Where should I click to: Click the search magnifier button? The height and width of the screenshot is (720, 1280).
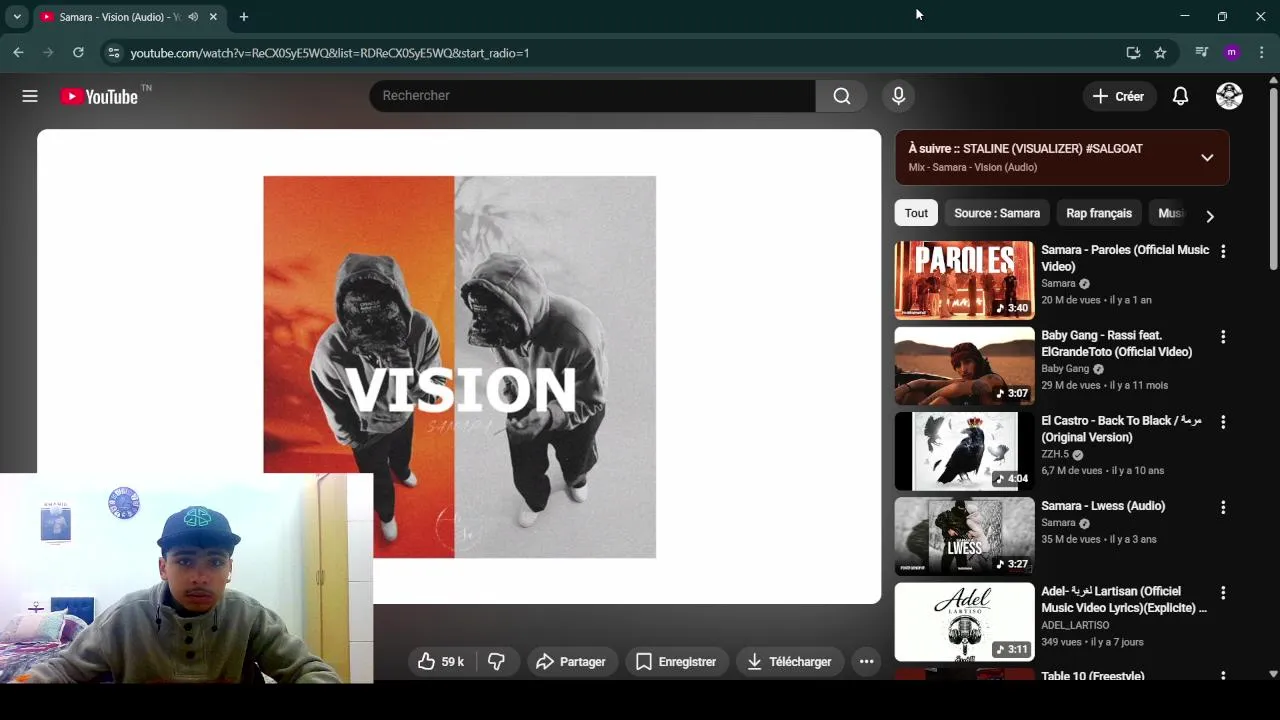[842, 96]
